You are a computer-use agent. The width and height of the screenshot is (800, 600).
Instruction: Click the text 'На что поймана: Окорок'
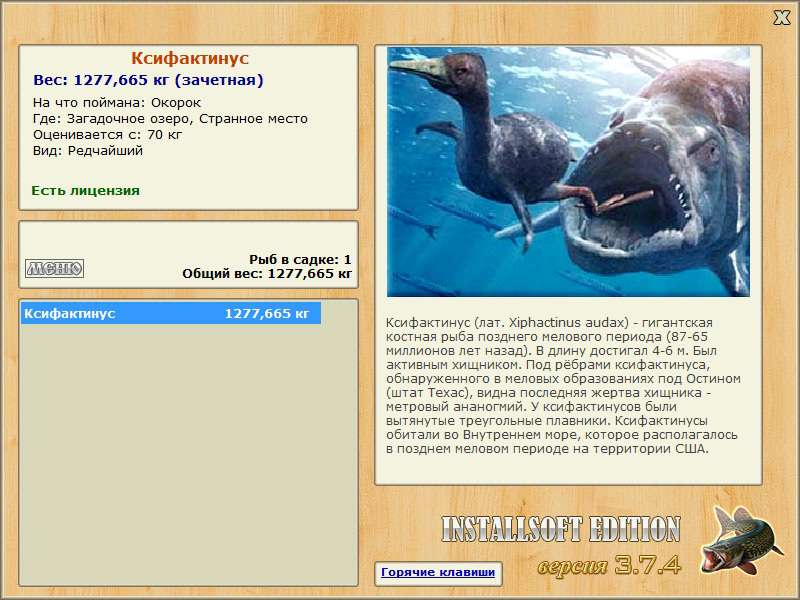pos(117,103)
